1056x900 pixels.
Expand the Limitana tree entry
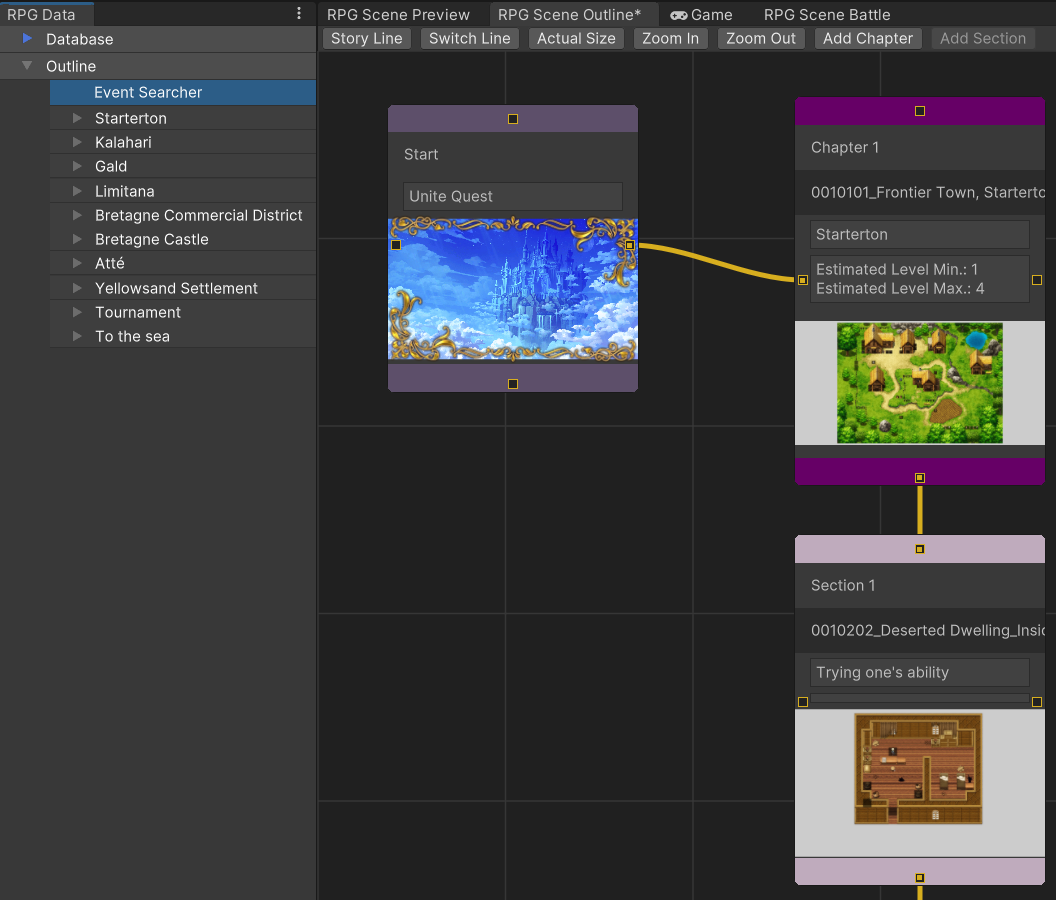[x=77, y=191]
